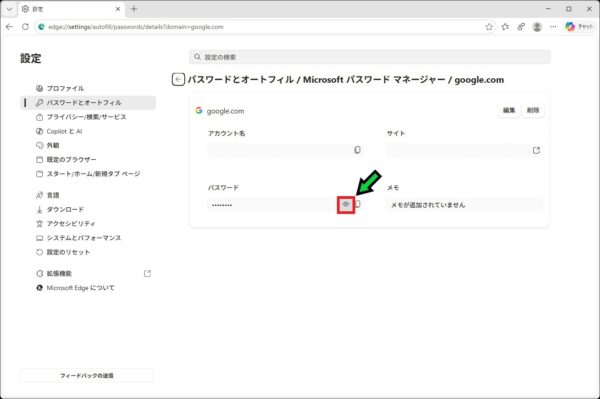Click the masked password field
This screenshot has height=399, width=600.
pos(273,205)
